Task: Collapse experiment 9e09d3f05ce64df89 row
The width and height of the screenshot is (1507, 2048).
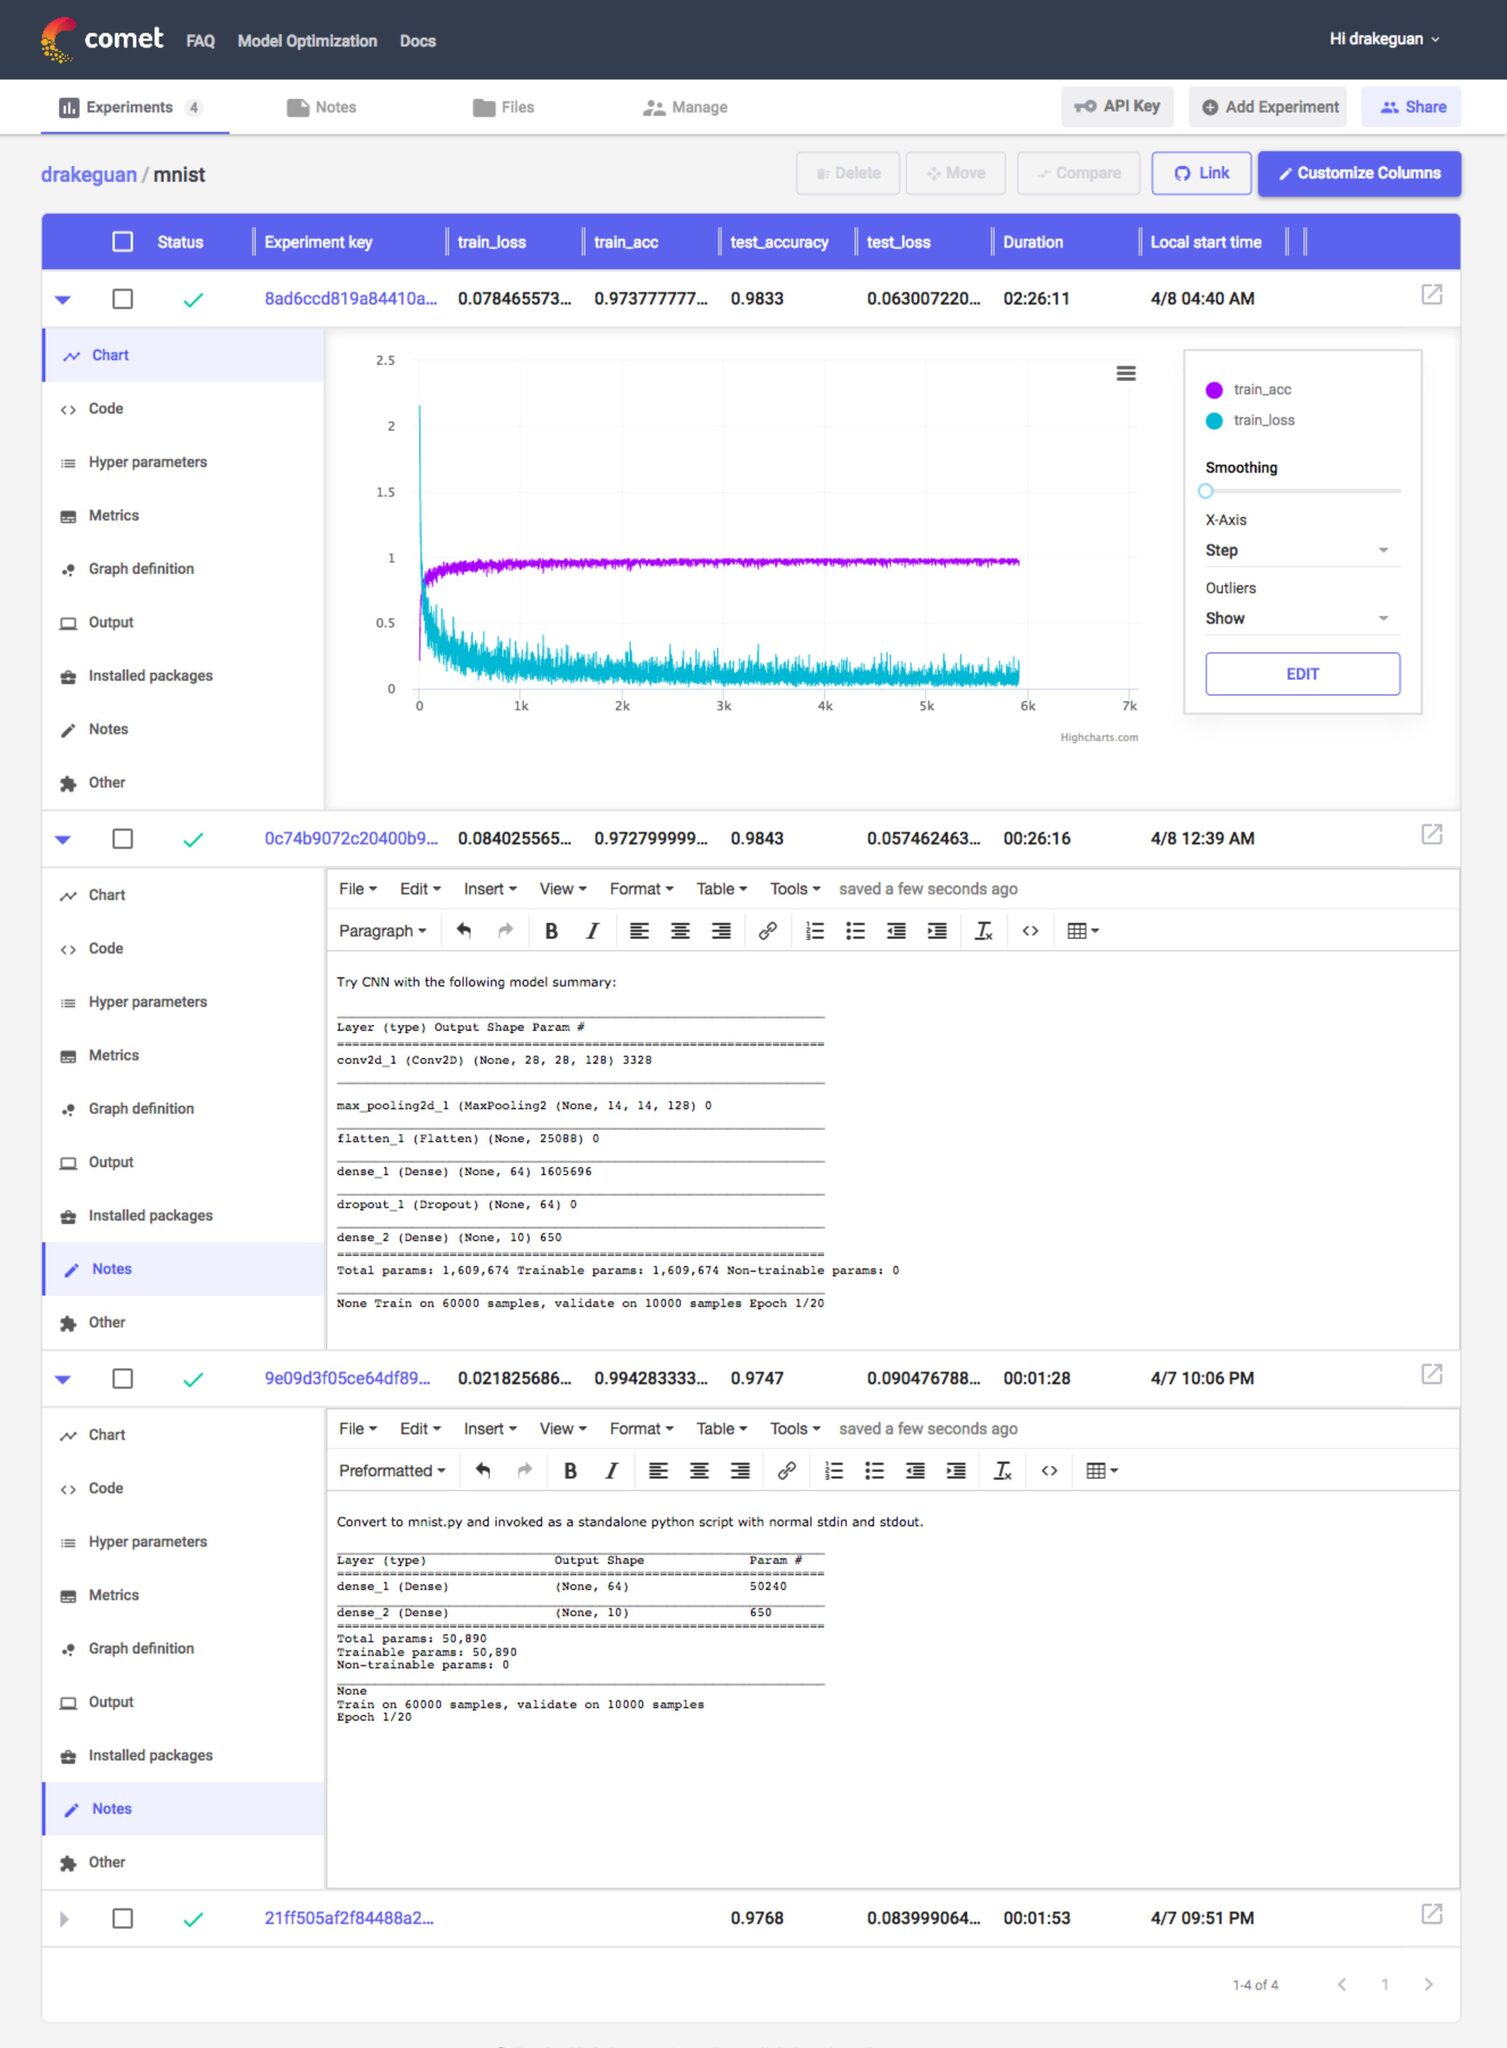Action: [x=63, y=1379]
